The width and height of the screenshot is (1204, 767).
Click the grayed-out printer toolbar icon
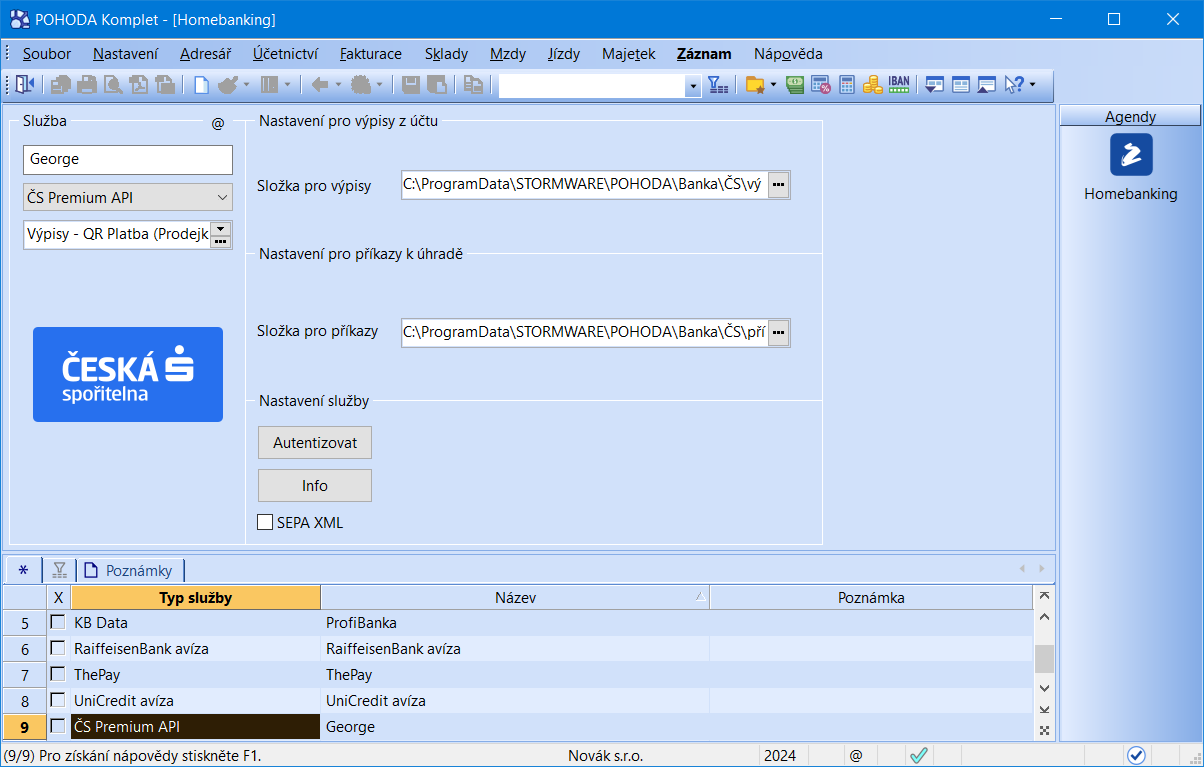87,86
